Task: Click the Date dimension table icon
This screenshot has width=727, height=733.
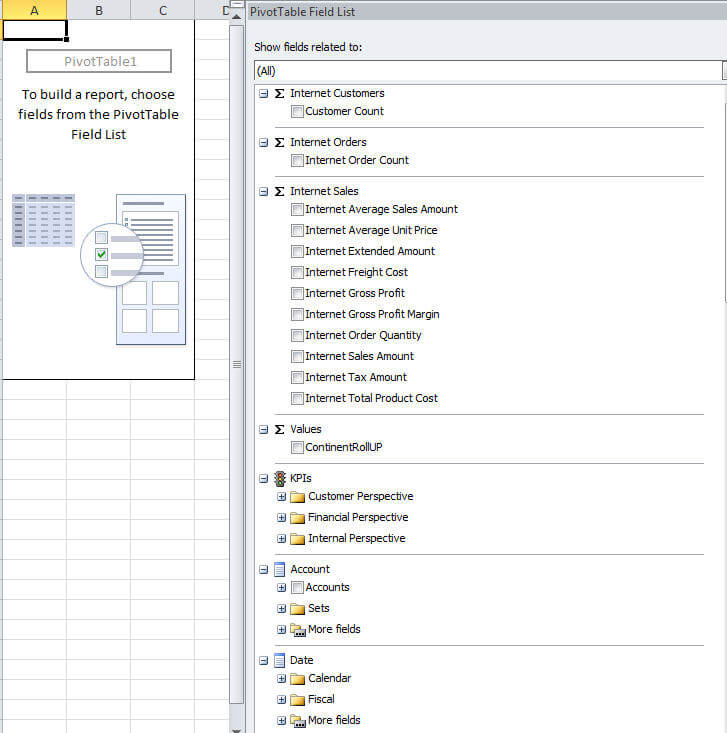Action: point(280,660)
